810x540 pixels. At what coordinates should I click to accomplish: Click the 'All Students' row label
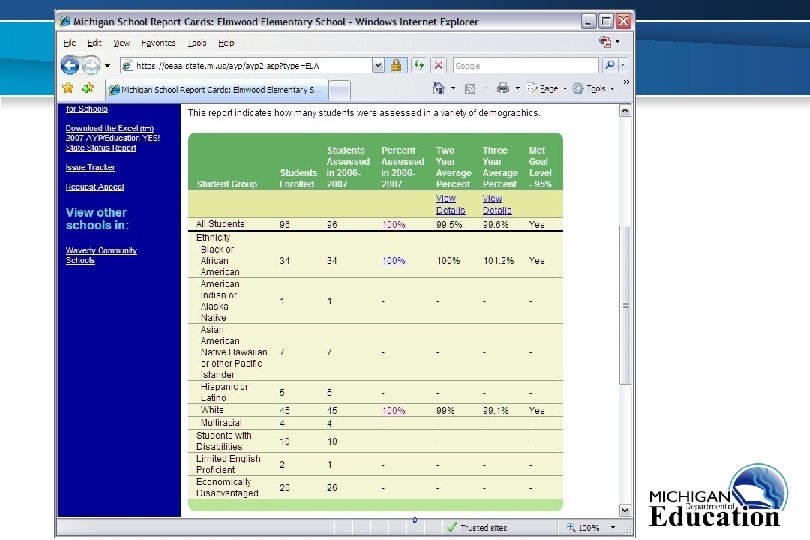220,224
